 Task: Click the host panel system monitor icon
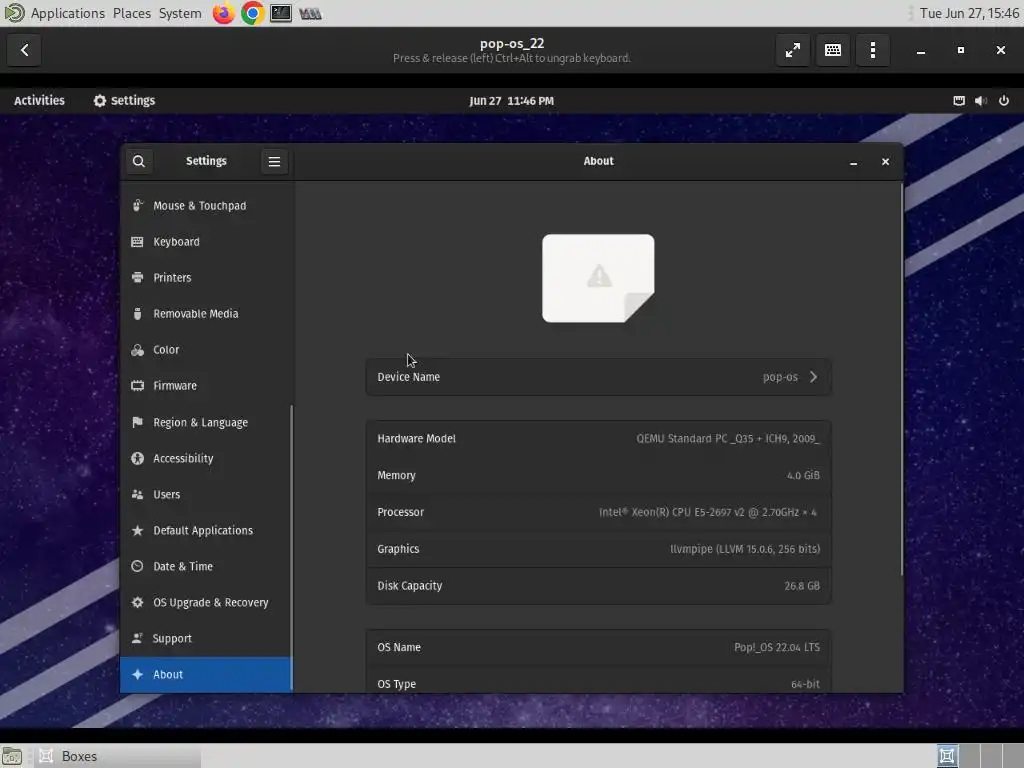pyautogui.click(x=310, y=13)
